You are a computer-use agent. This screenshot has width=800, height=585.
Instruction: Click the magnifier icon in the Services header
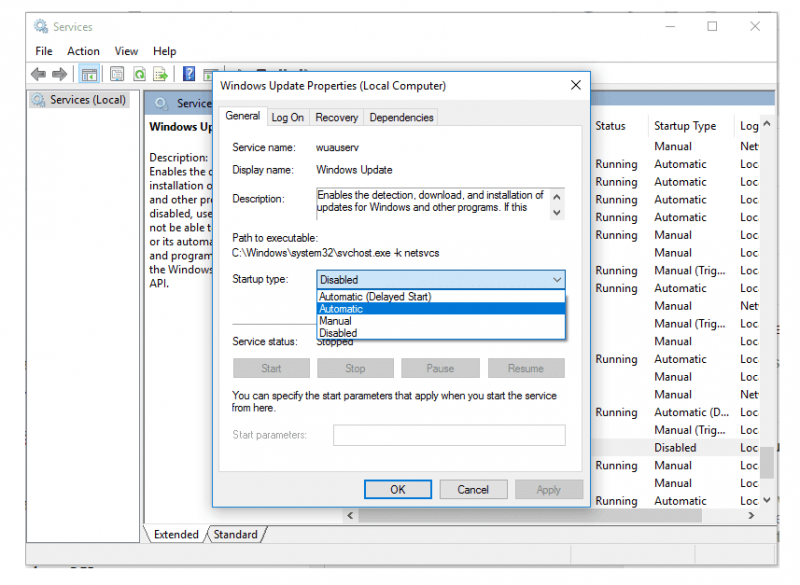(162, 104)
